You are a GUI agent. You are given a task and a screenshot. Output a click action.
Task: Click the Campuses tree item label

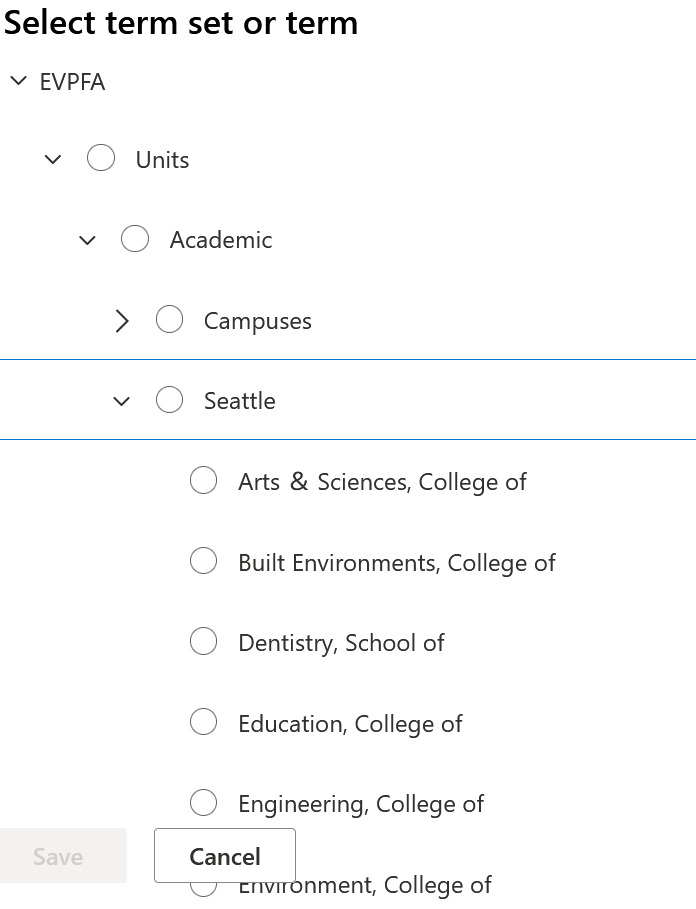click(x=257, y=320)
